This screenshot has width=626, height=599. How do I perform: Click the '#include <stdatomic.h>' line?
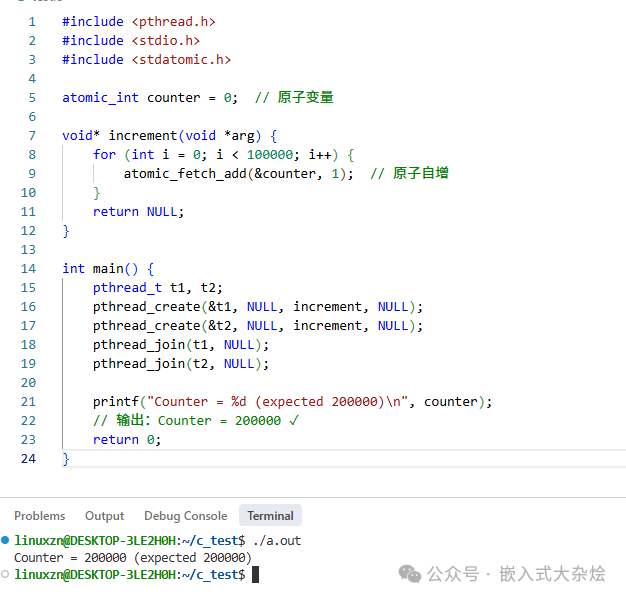[147, 60]
